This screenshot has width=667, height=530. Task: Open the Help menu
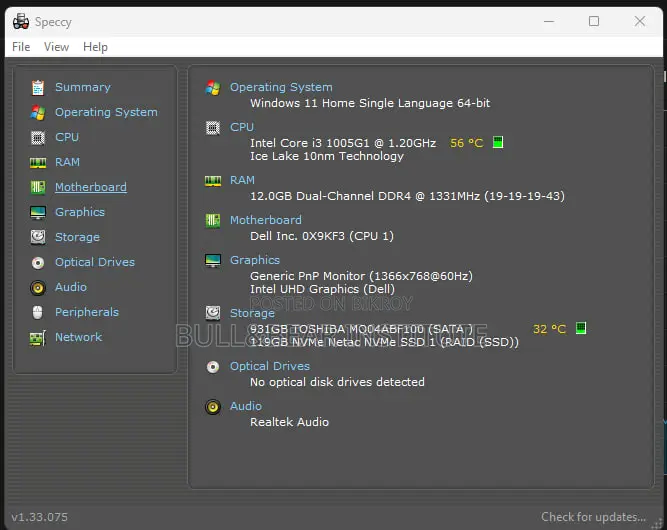tap(95, 47)
